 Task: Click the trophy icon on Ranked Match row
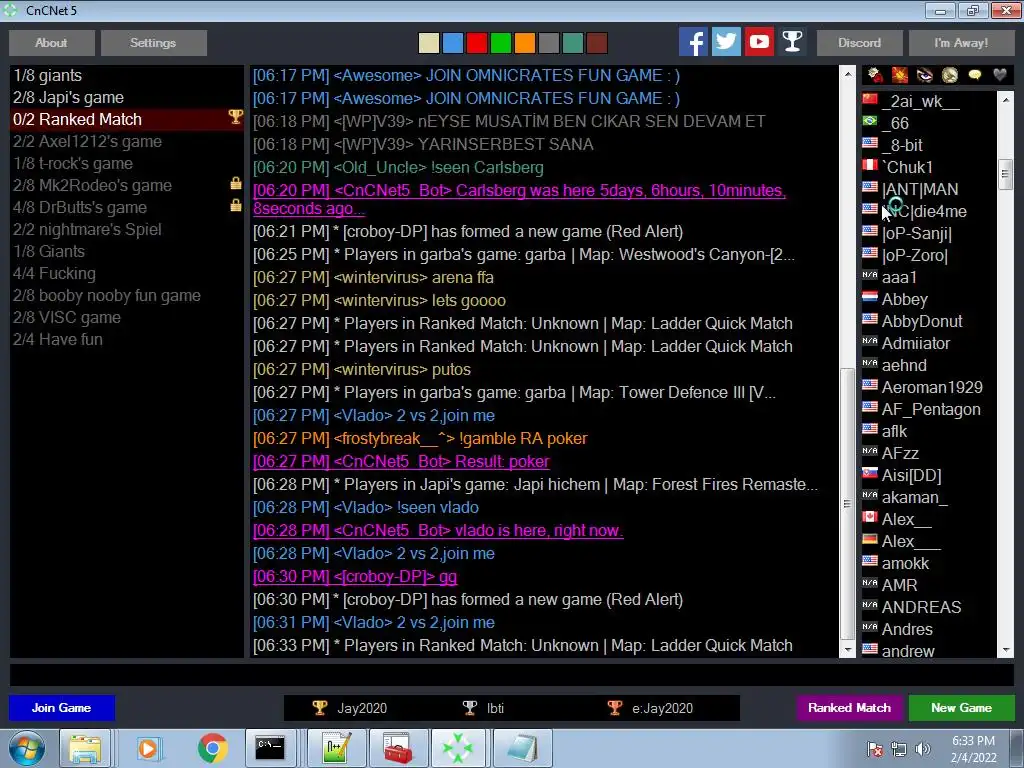pyautogui.click(x=235, y=118)
